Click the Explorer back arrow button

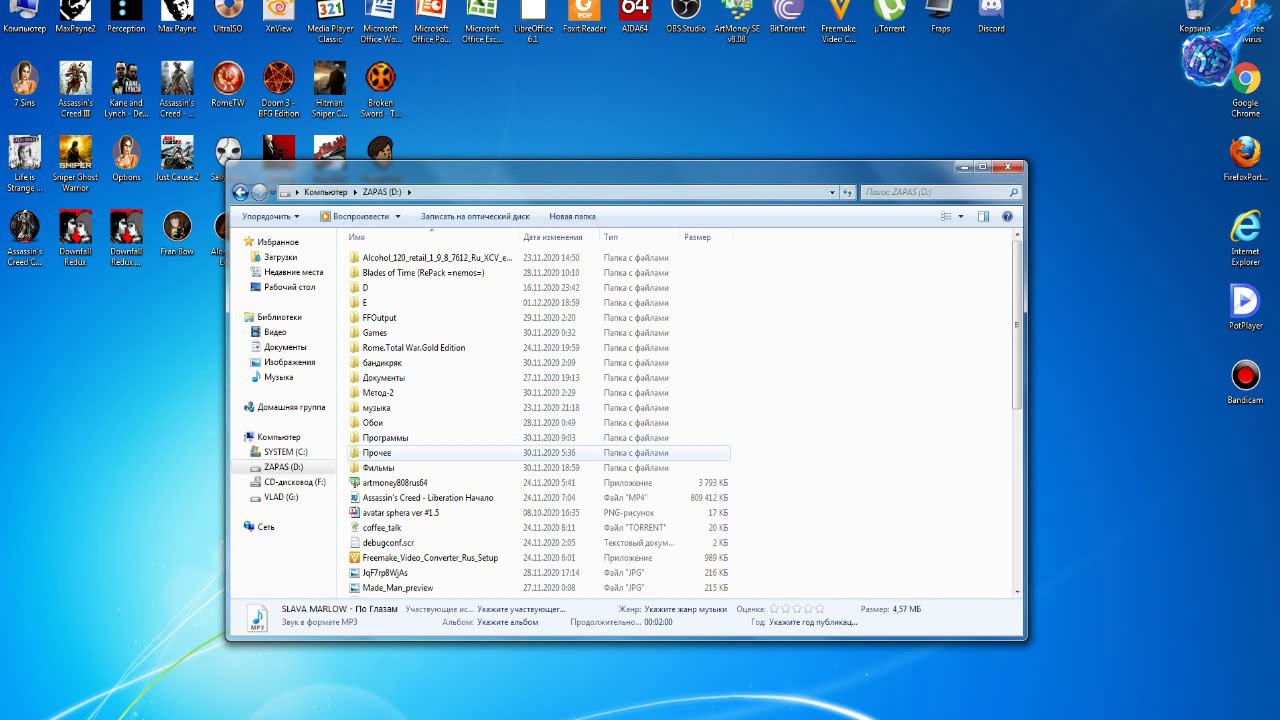241,192
